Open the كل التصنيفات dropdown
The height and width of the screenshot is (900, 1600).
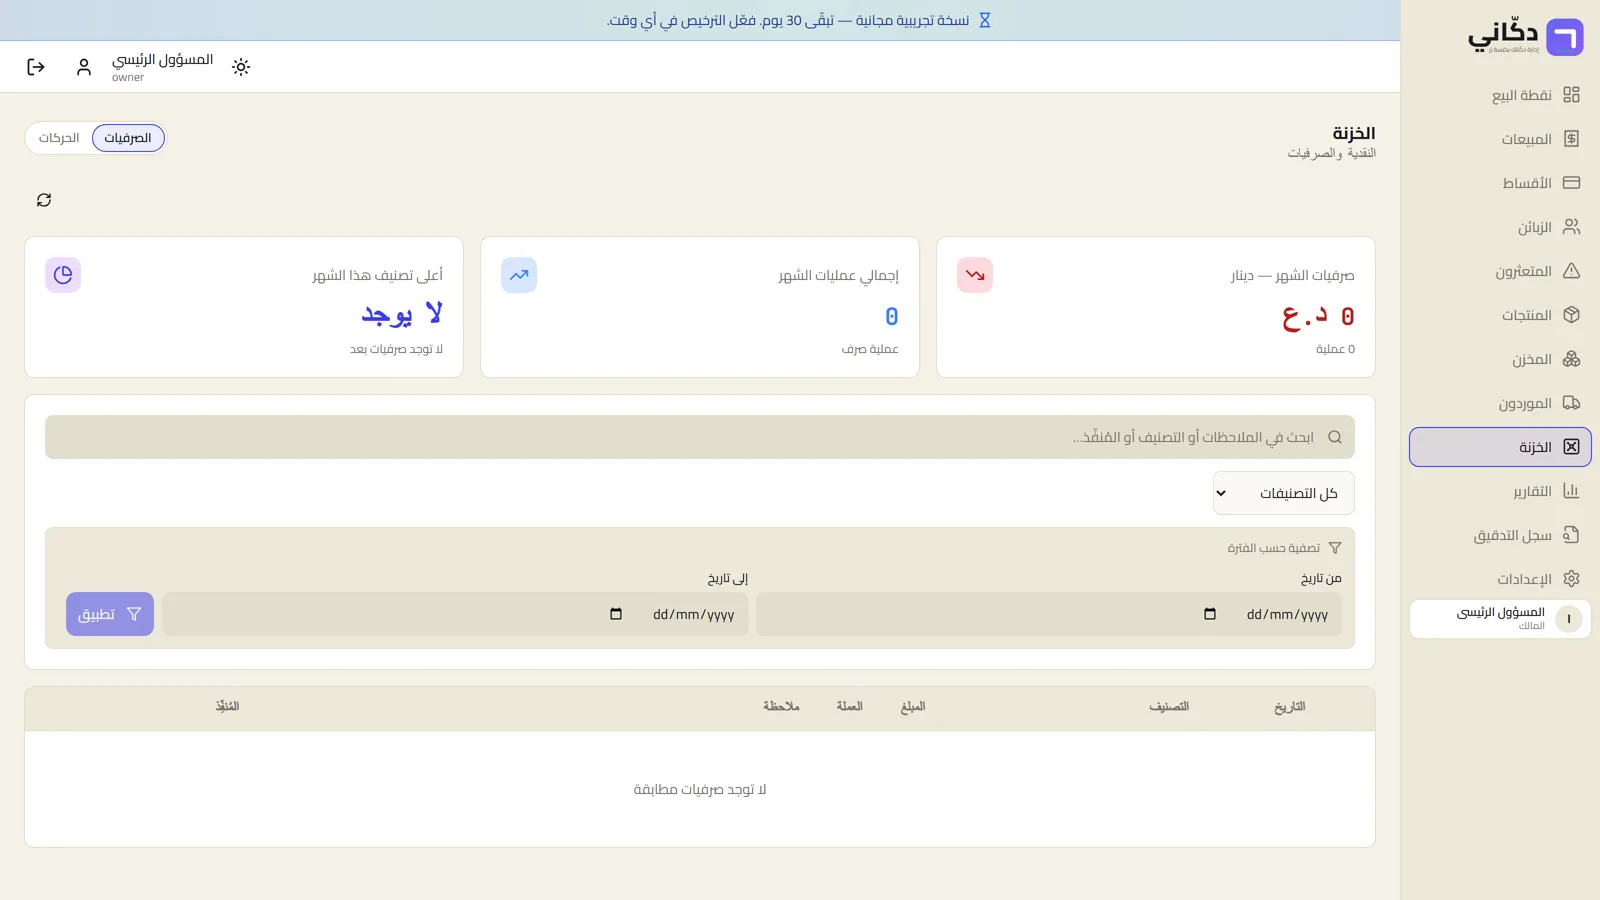[x=1284, y=493]
